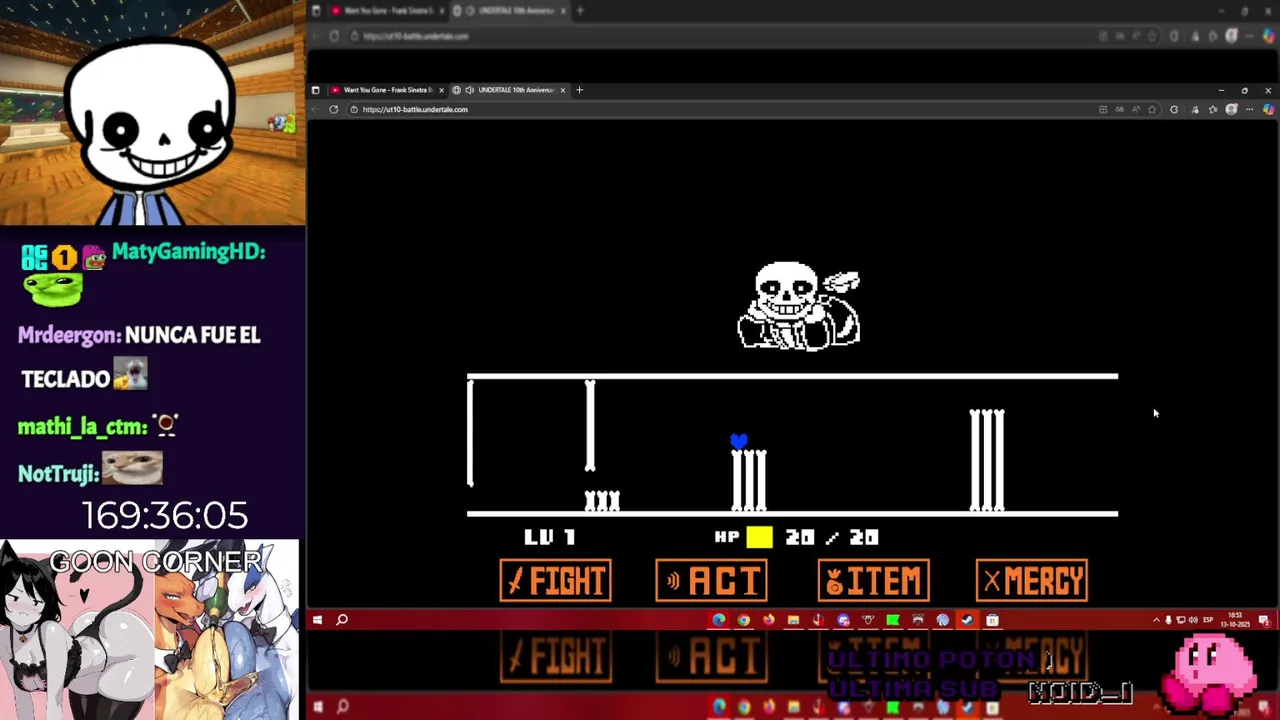The image size is (1280, 720).
Task: Click the yellow HP bar
Action: point(759,537)
